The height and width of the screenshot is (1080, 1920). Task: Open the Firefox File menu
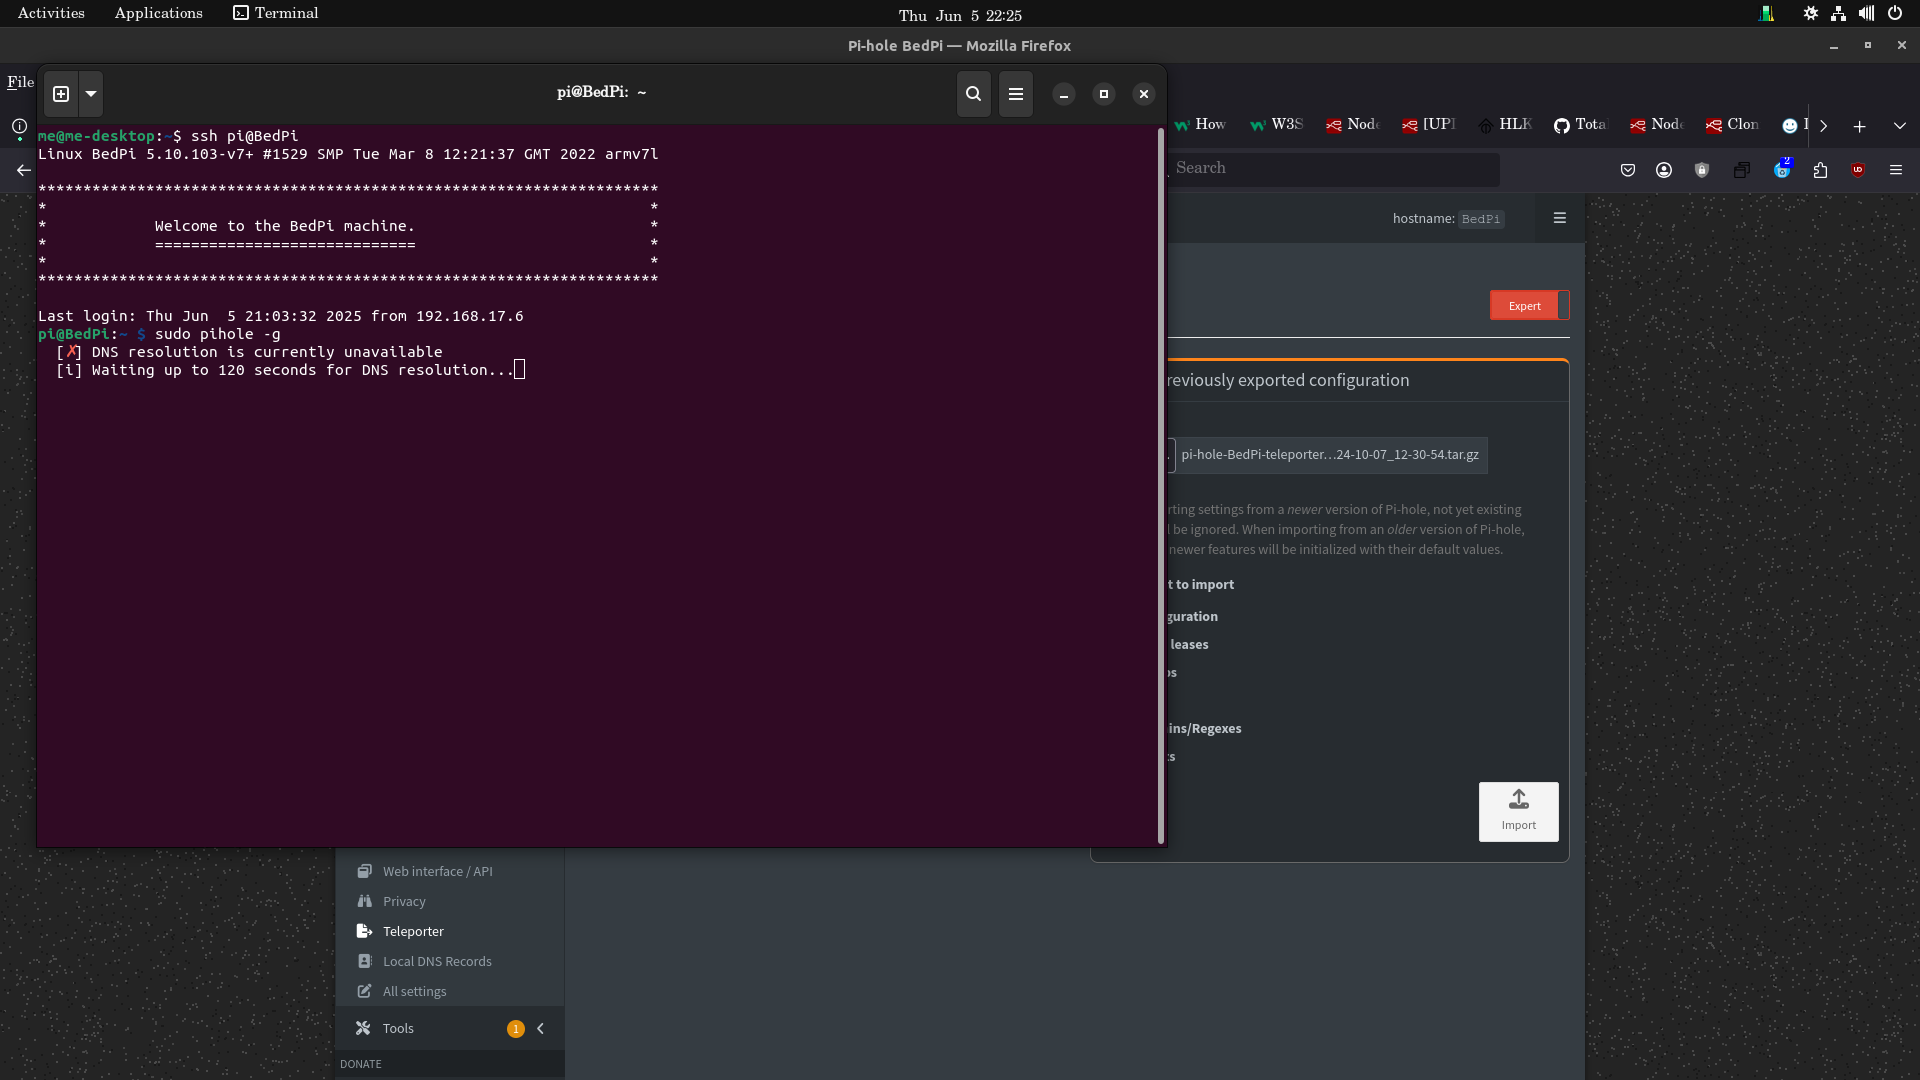(x=20, y=82)
